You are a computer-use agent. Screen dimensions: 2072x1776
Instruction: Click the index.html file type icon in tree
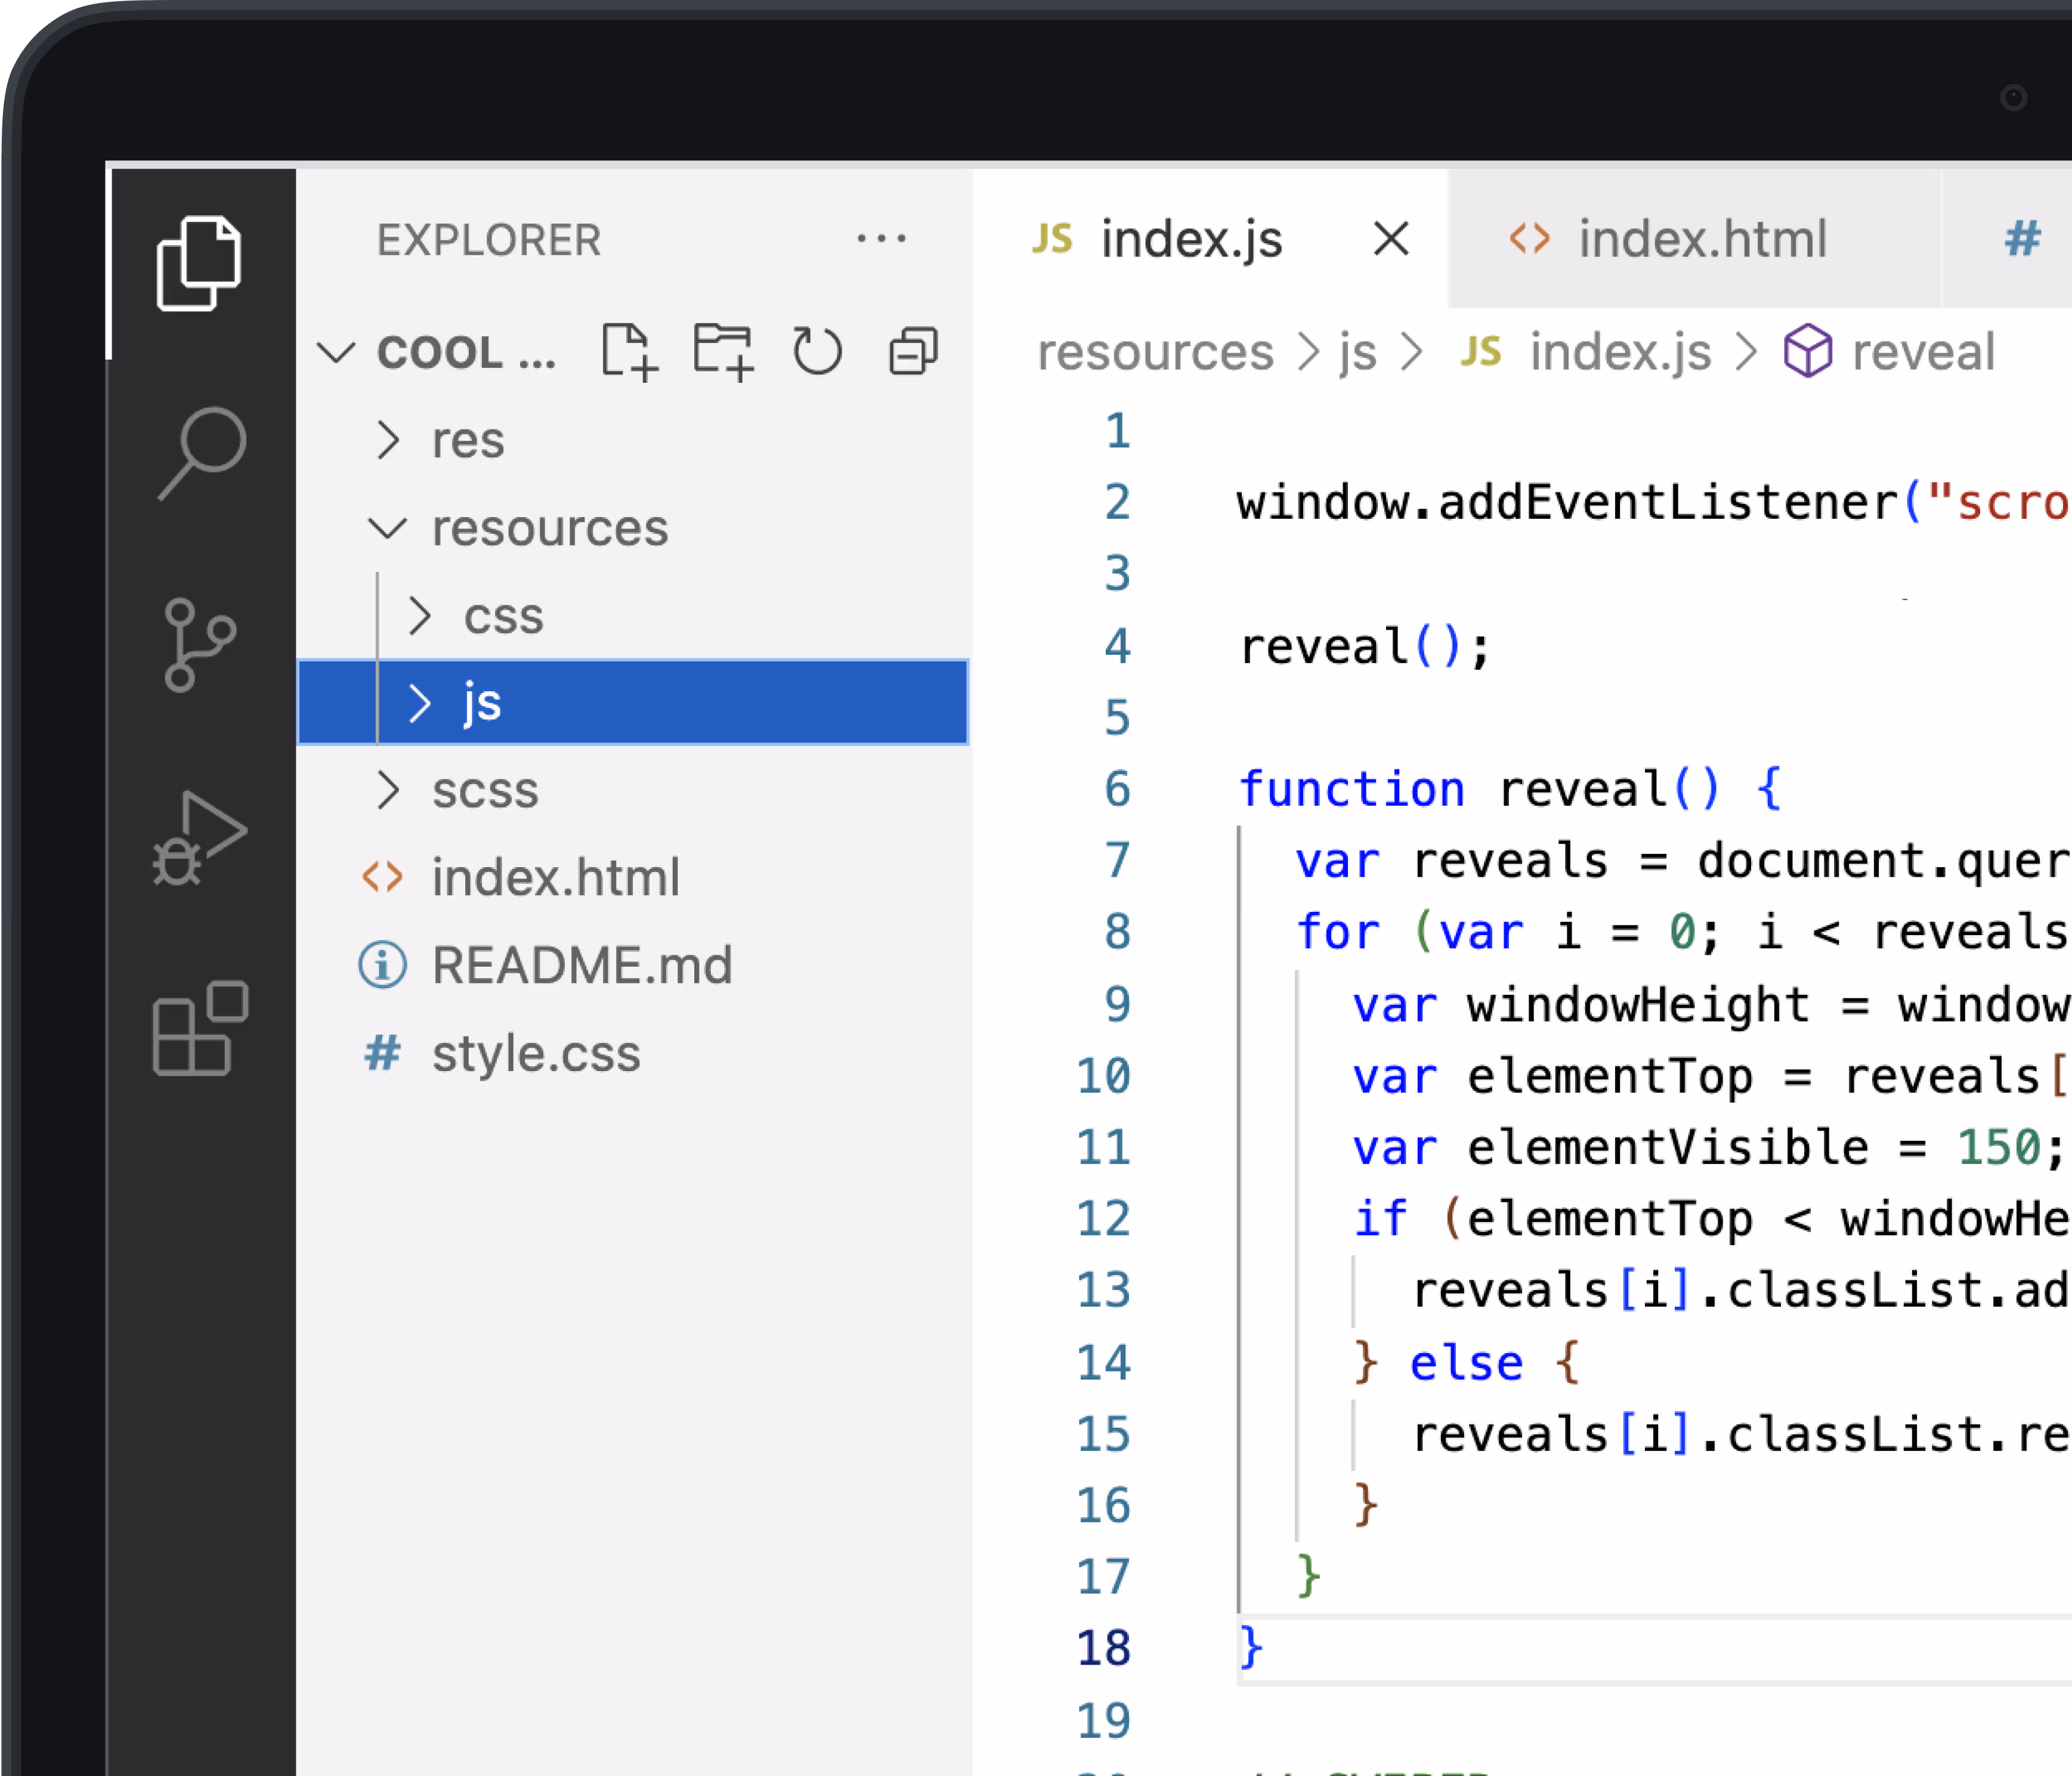(x=382, y=877)
